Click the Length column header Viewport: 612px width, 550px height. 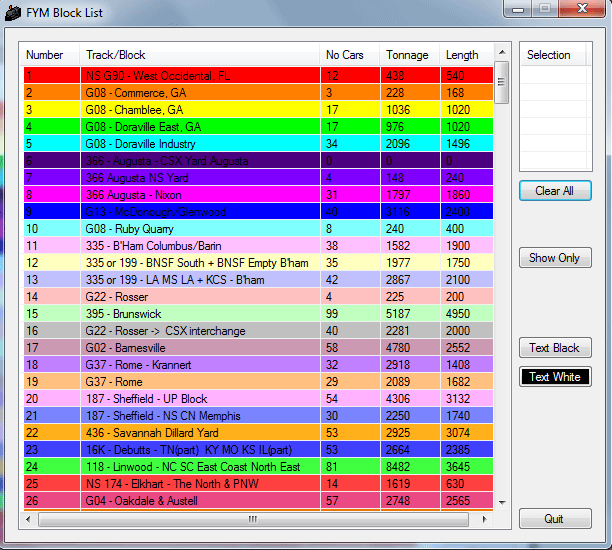[467, 55]
